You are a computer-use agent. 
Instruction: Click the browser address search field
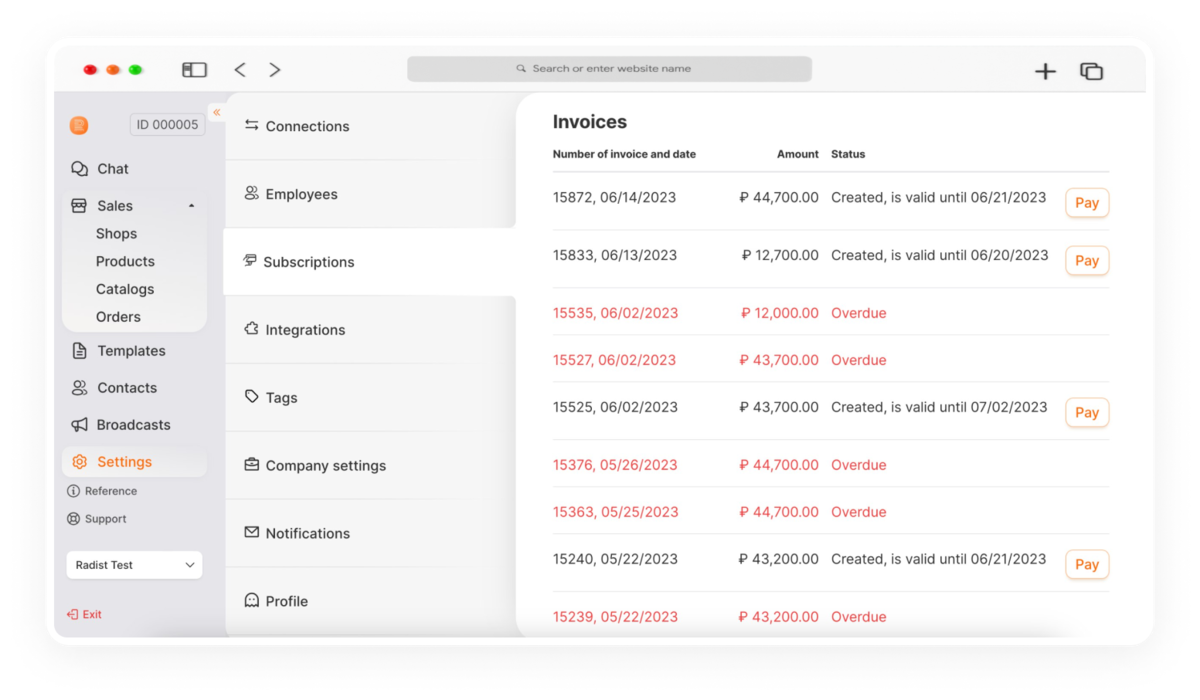[x=609, y=69]
